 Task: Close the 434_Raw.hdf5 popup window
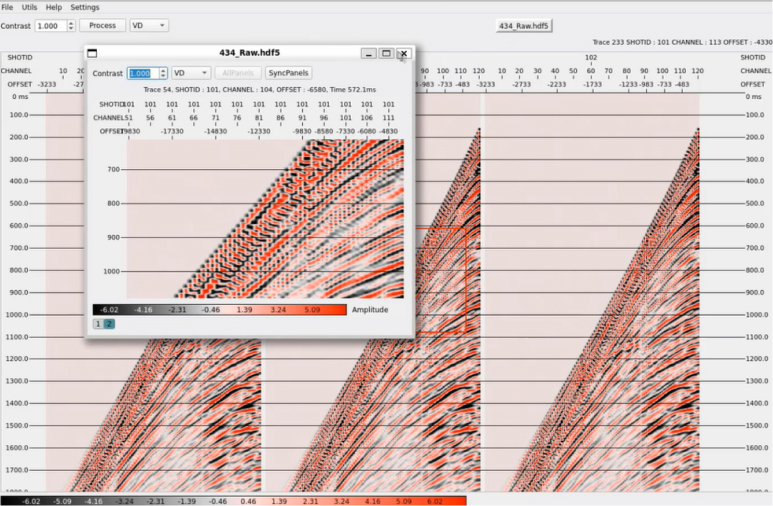[403, 54]
